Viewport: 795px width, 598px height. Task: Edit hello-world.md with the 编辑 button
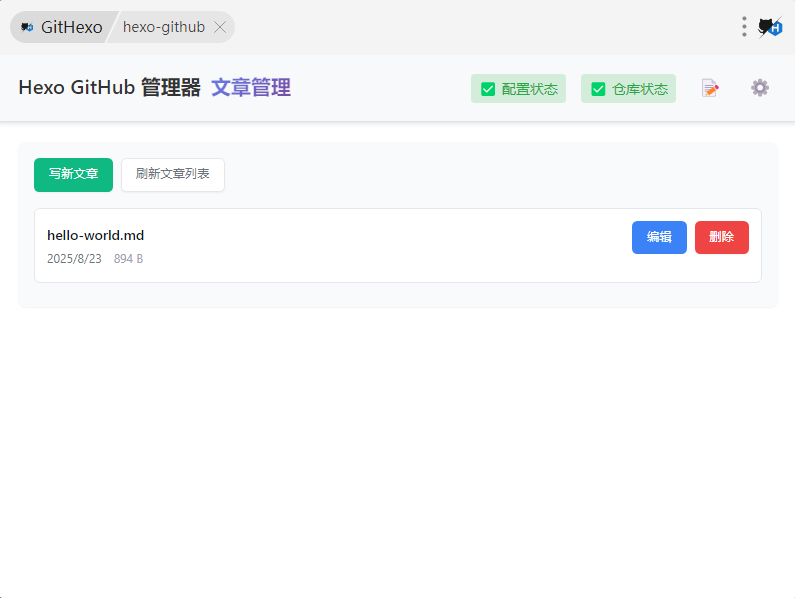pos(659,237)
